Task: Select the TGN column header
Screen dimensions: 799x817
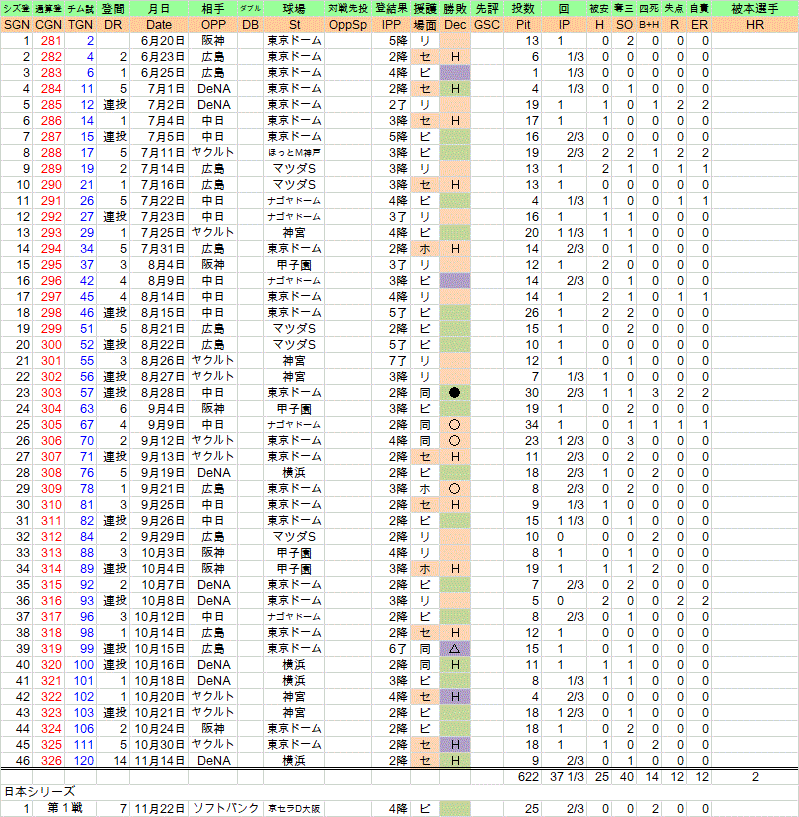Action: point(80,25)
